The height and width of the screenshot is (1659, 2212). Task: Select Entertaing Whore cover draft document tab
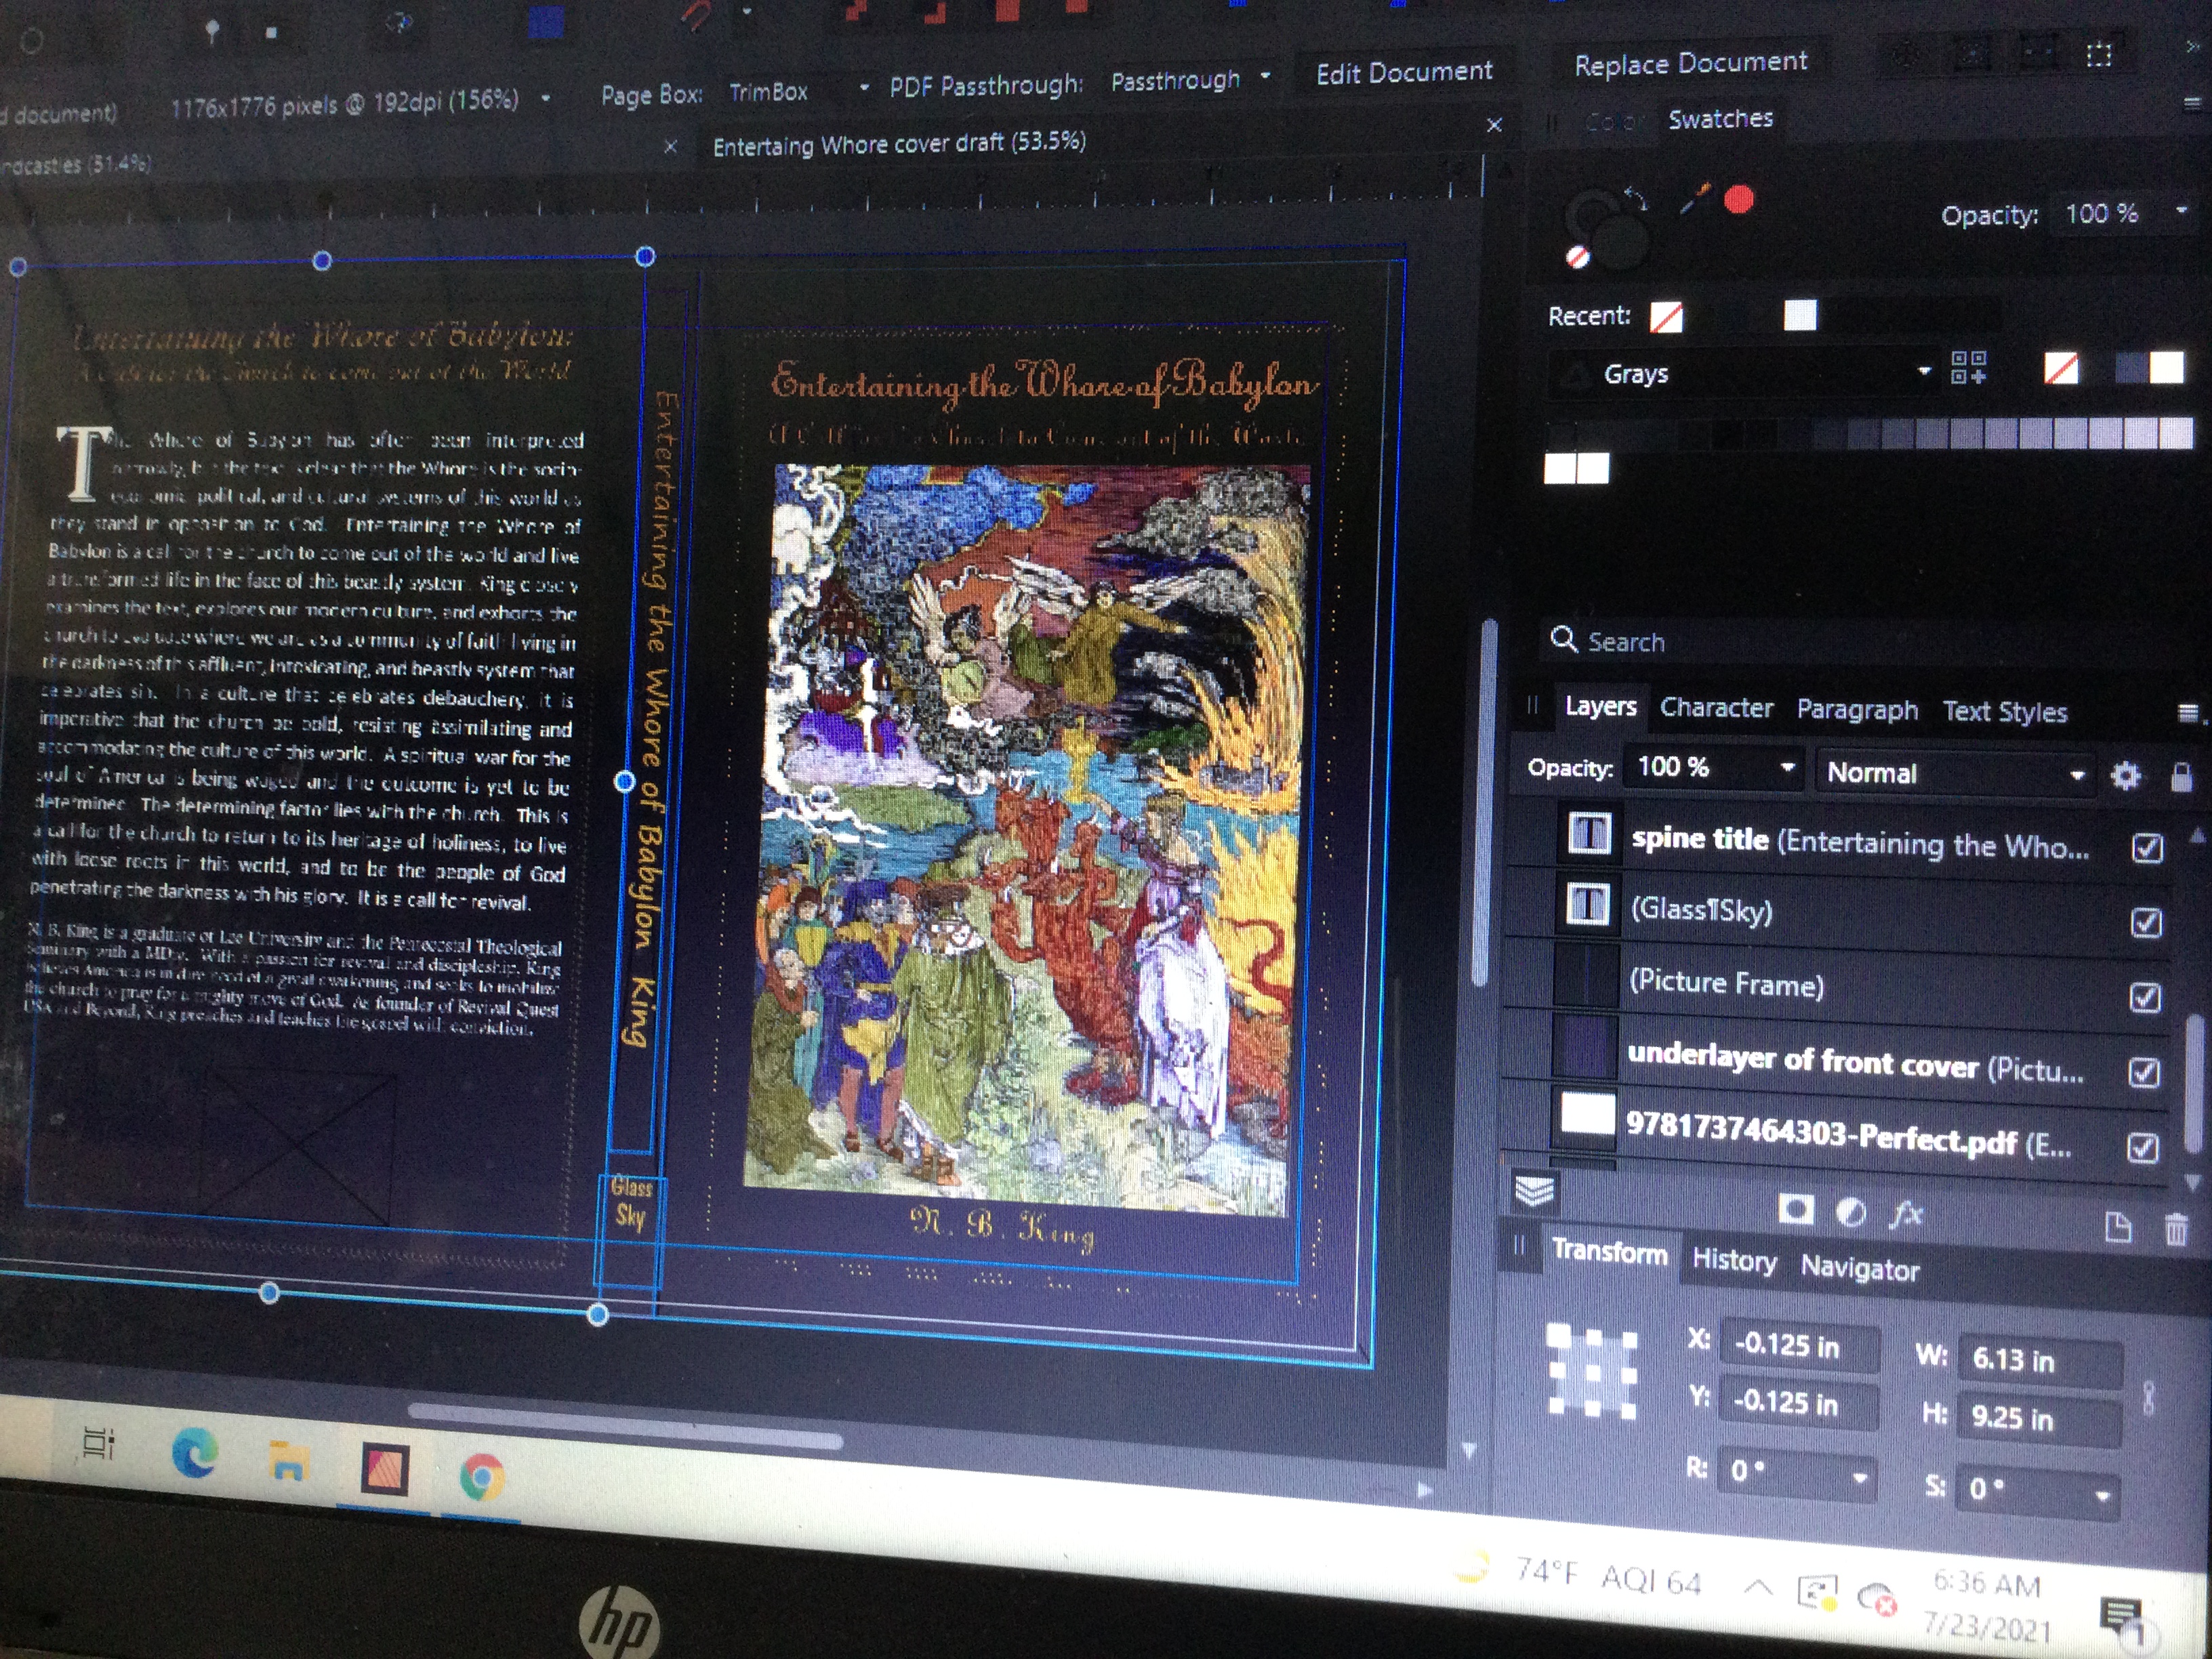tap(899, 143)
